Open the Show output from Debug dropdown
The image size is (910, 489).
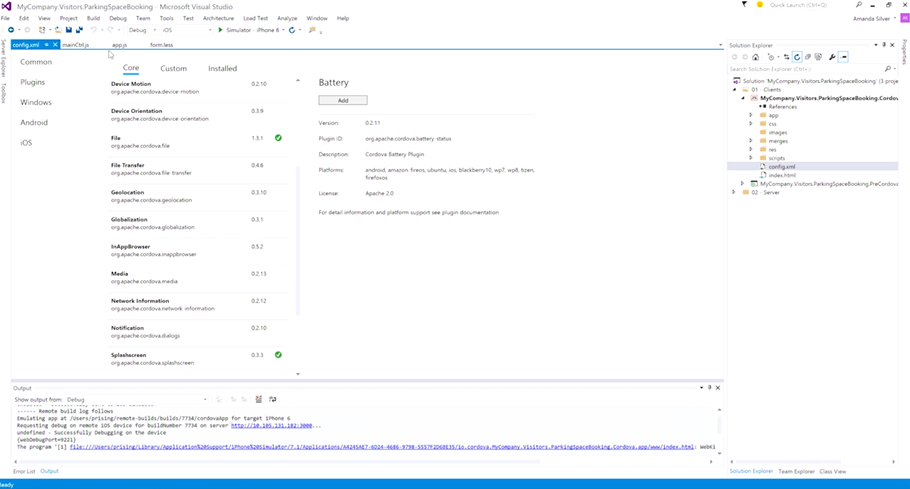point(136,400)
